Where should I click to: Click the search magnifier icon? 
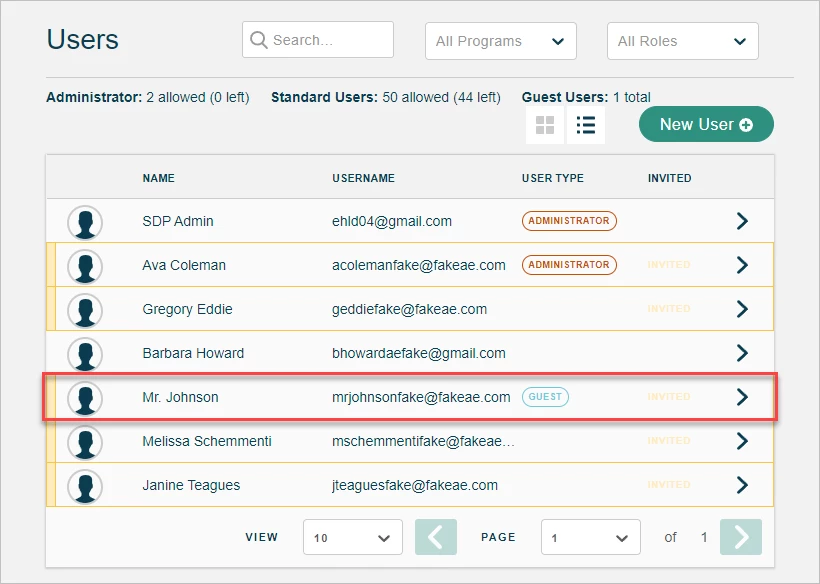click(x=258, y=40)
